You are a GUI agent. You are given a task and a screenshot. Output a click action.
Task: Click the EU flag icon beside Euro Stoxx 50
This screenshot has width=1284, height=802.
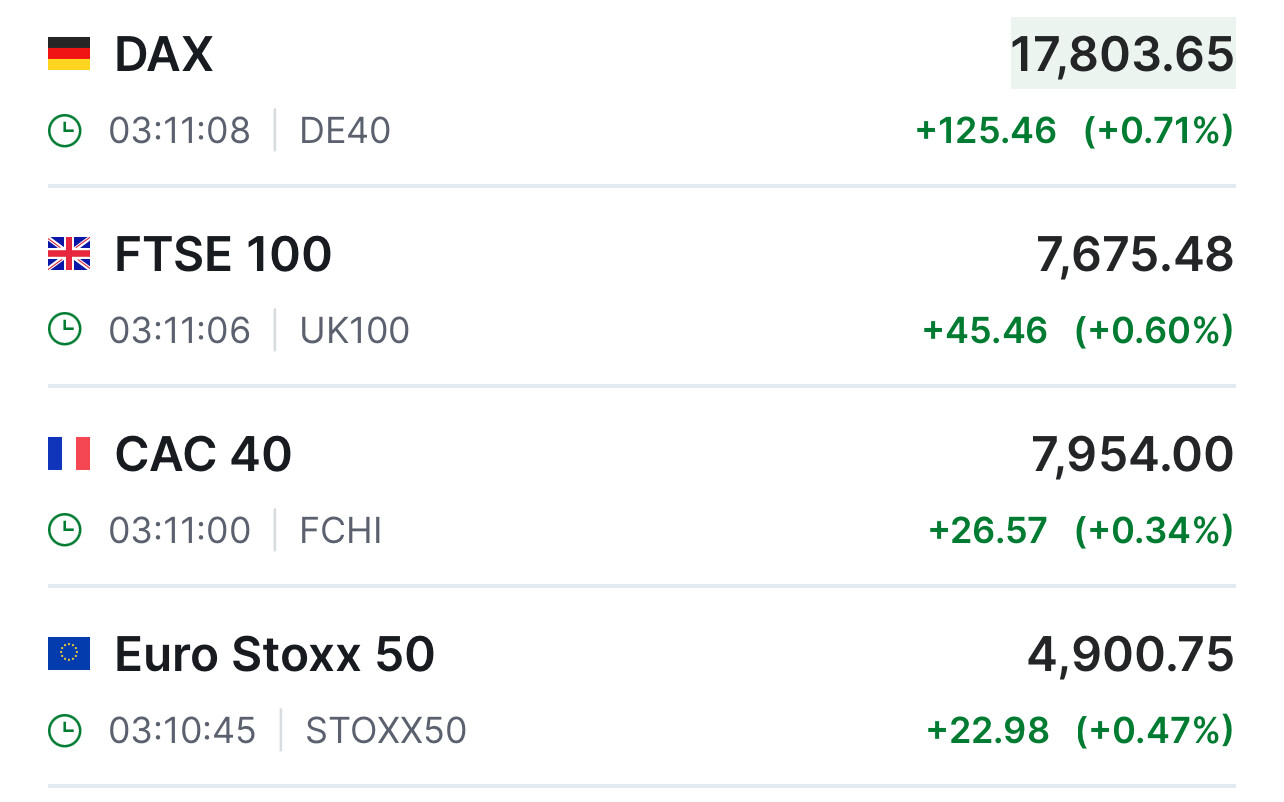pos(69,654)
